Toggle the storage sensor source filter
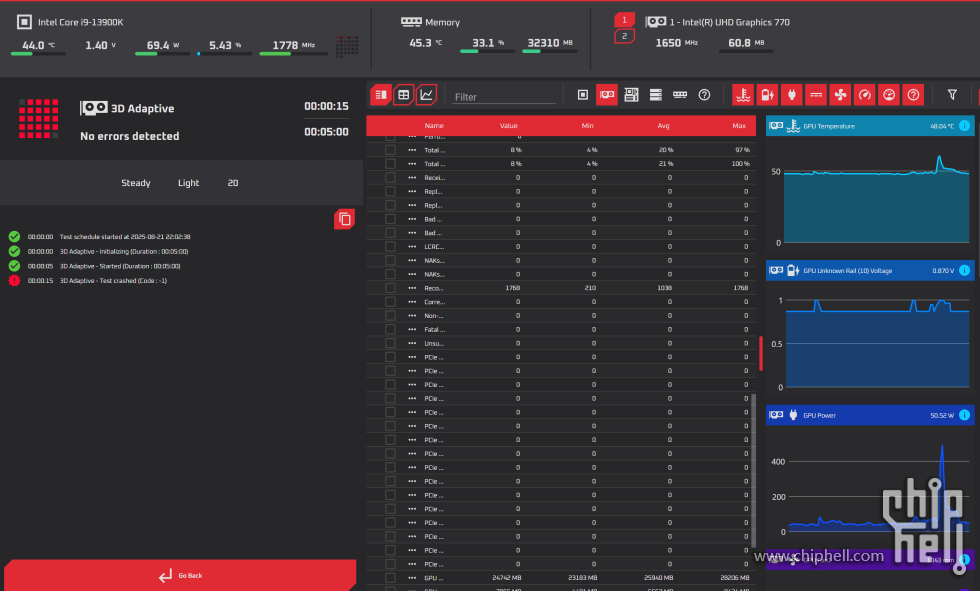 click(x=656, y=95)
